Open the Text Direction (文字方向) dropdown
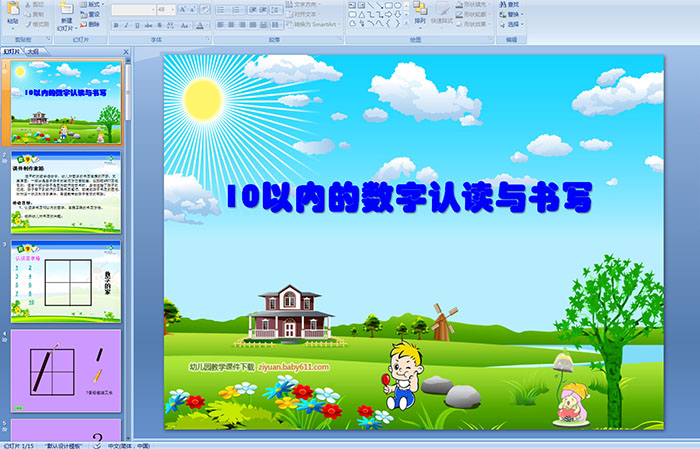 [302, 4]
